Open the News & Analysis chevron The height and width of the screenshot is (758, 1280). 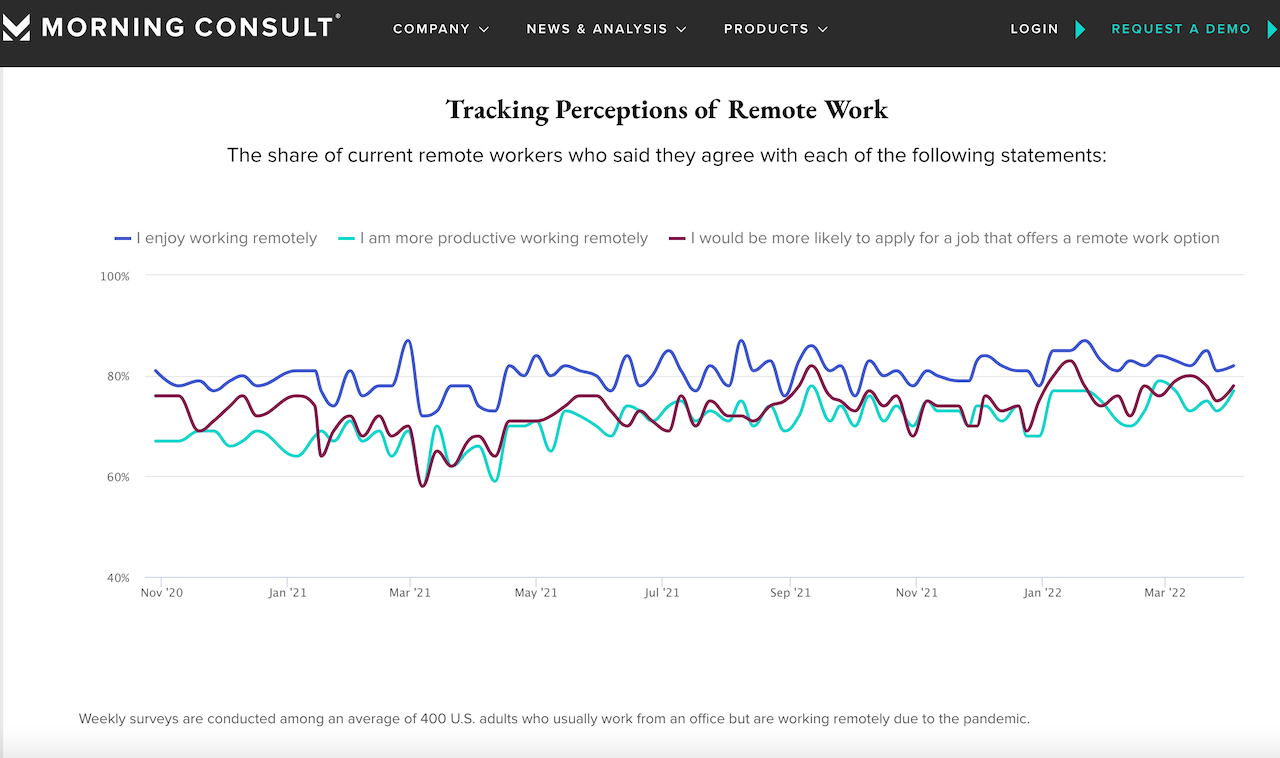[682, 30]
